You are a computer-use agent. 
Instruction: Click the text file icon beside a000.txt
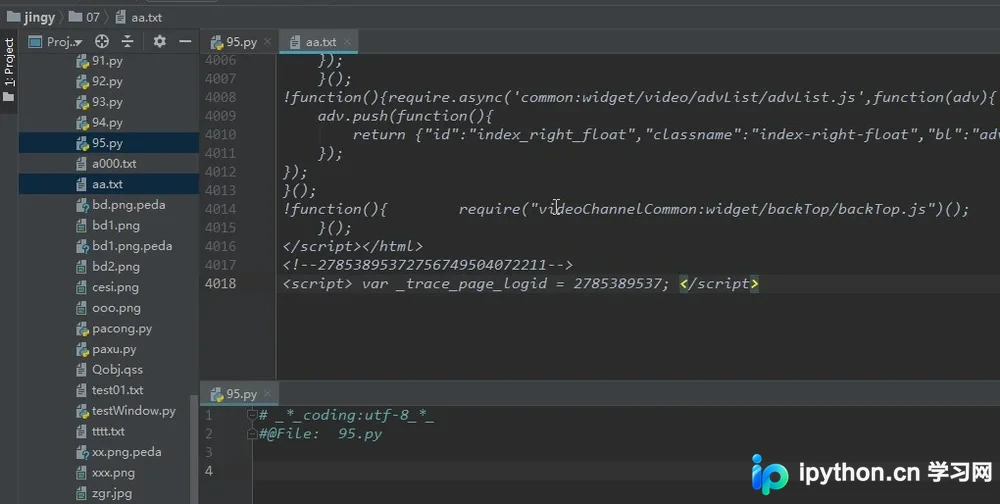(x=82, y=164)
